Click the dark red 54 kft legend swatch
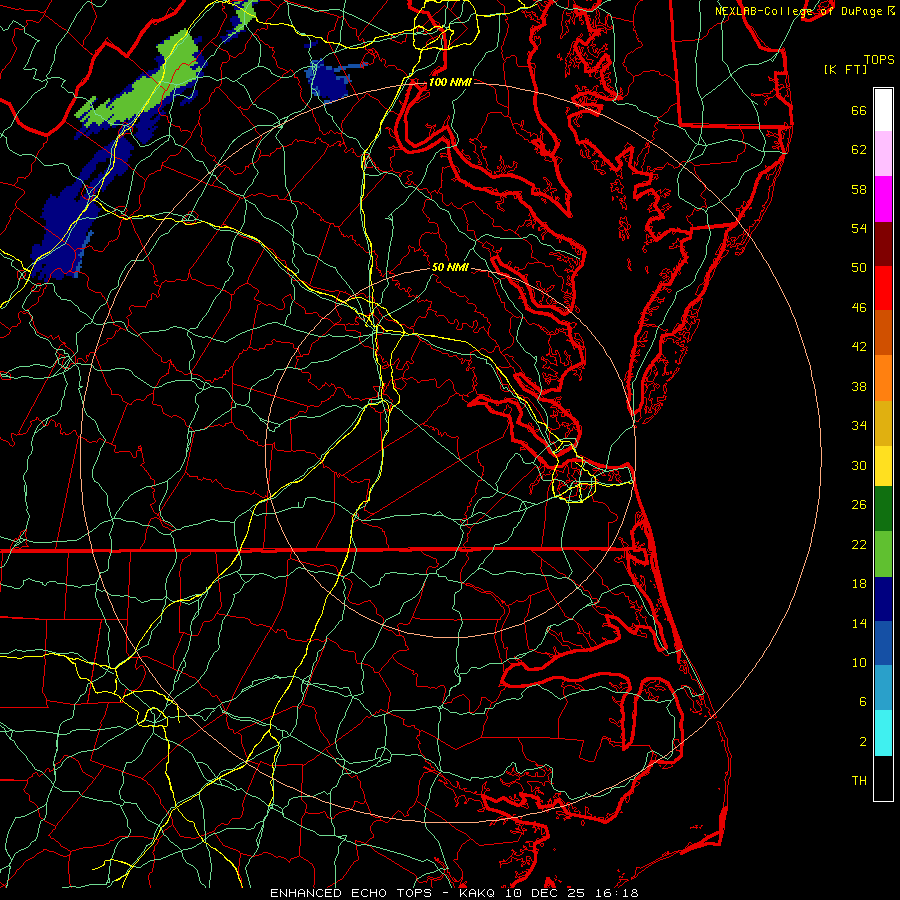Screen dimensions: 900x900 [x=883, y=243]
